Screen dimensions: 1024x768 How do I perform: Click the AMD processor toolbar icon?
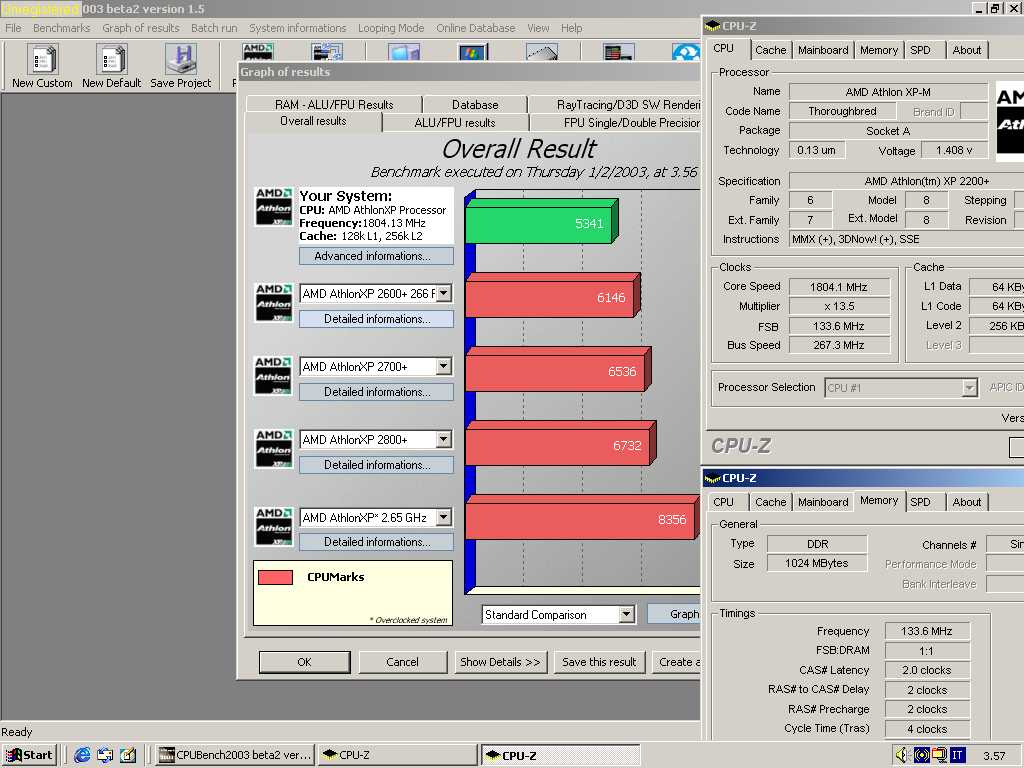click(x=258, y=52)
